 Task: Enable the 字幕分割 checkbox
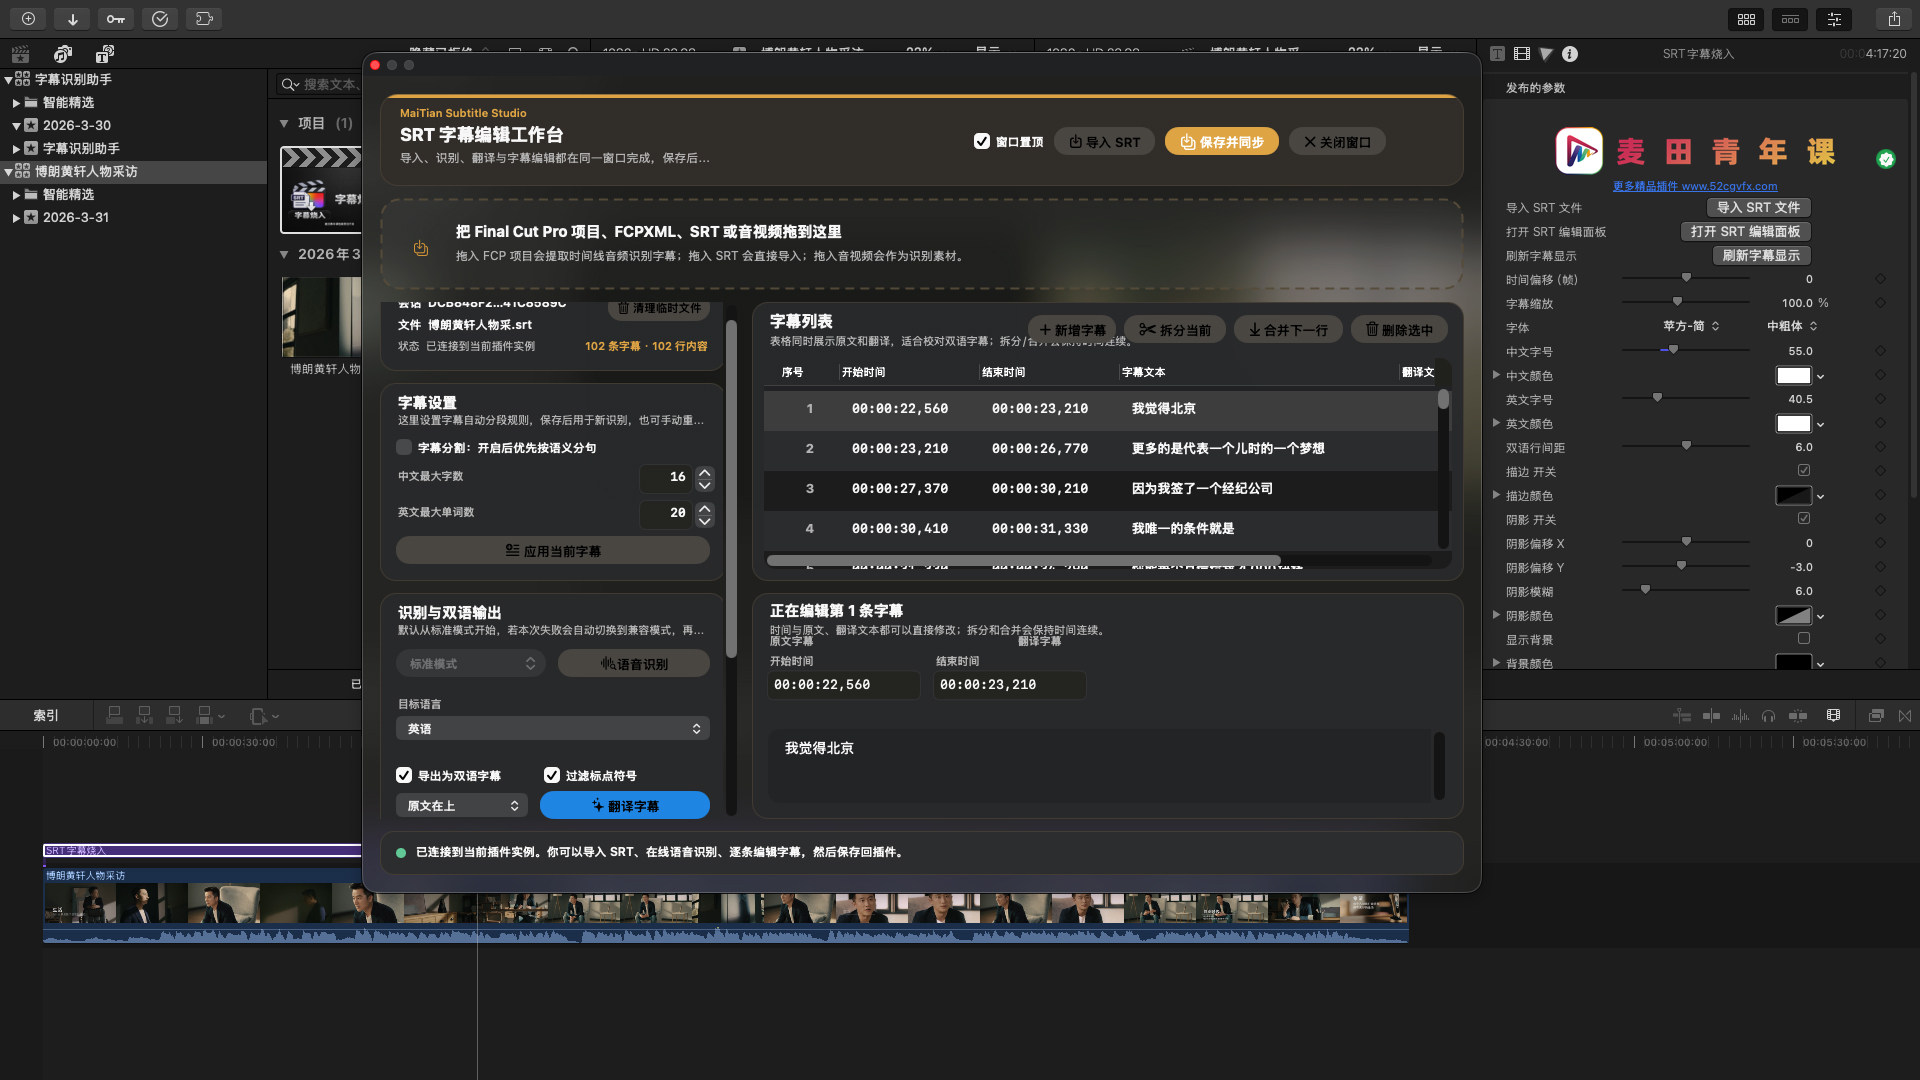pos(404,448)
